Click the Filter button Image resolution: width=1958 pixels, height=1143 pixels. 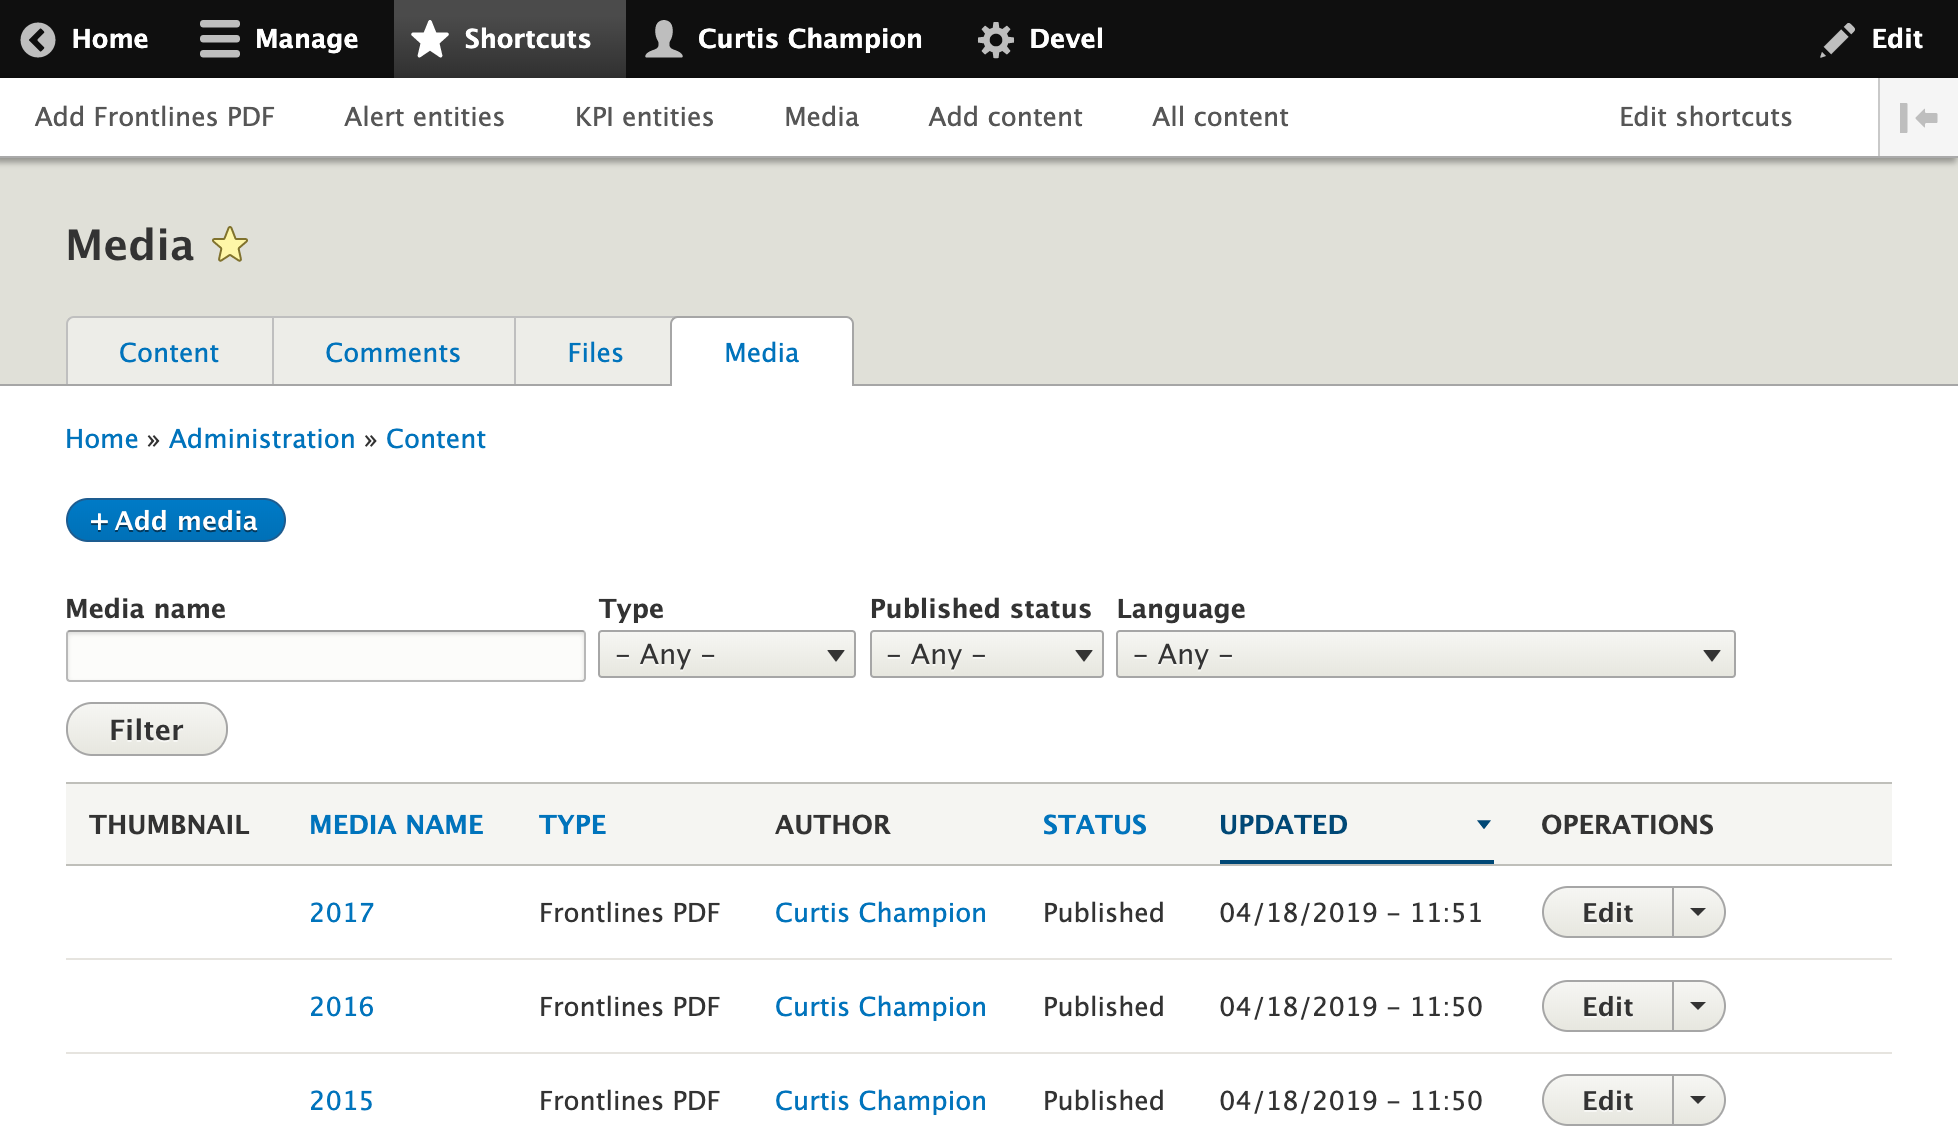click(x=146, y=729)
